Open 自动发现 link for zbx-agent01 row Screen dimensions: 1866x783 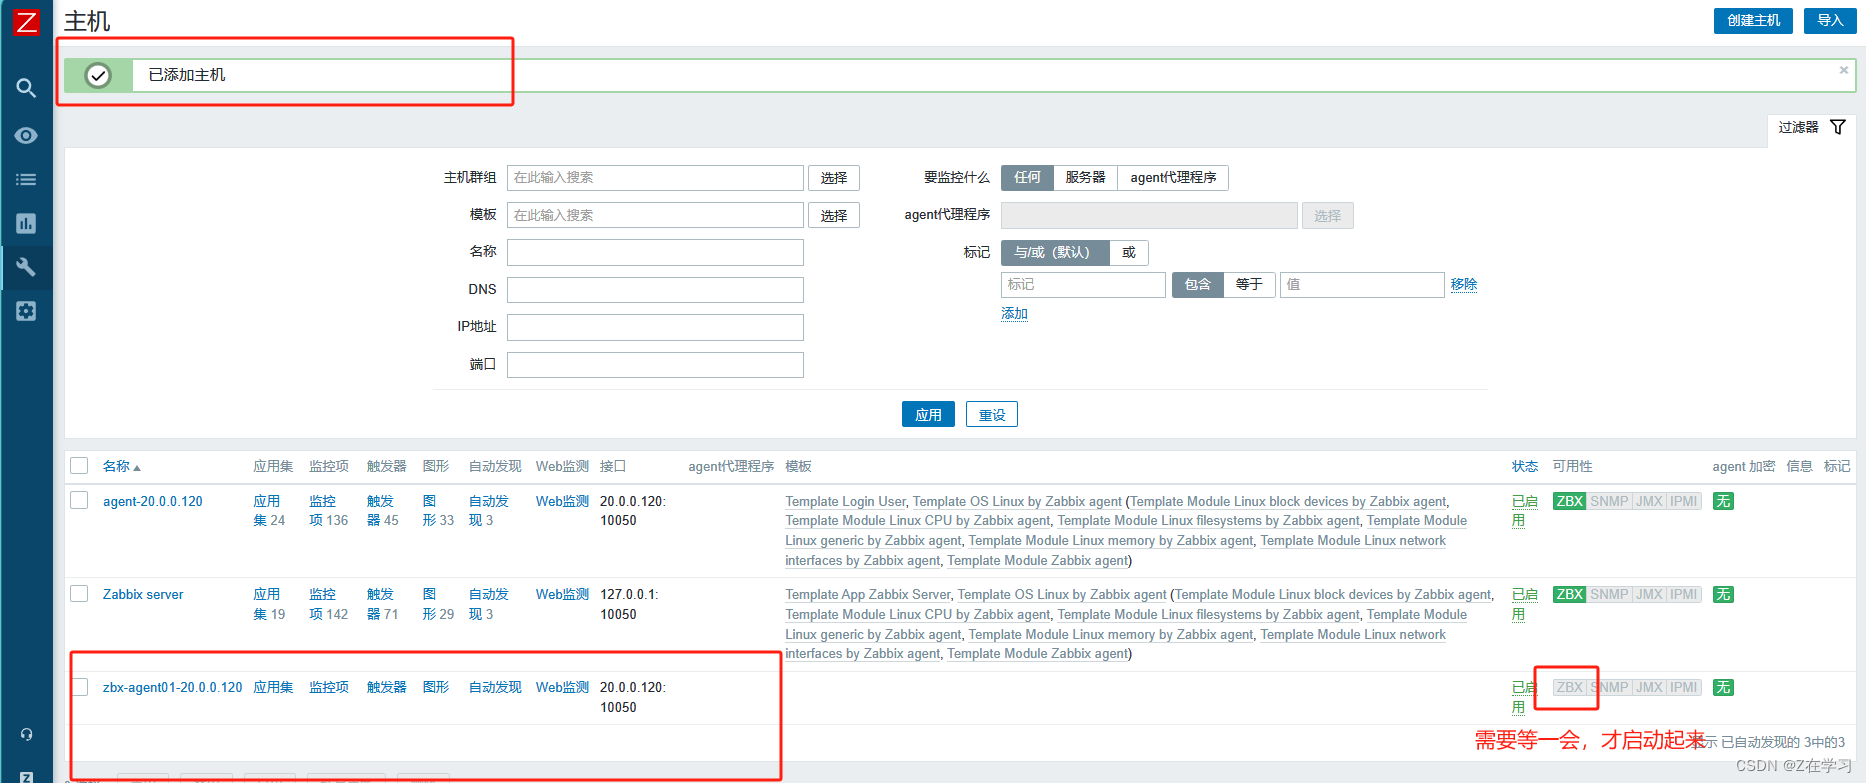(x=495, y=687)
